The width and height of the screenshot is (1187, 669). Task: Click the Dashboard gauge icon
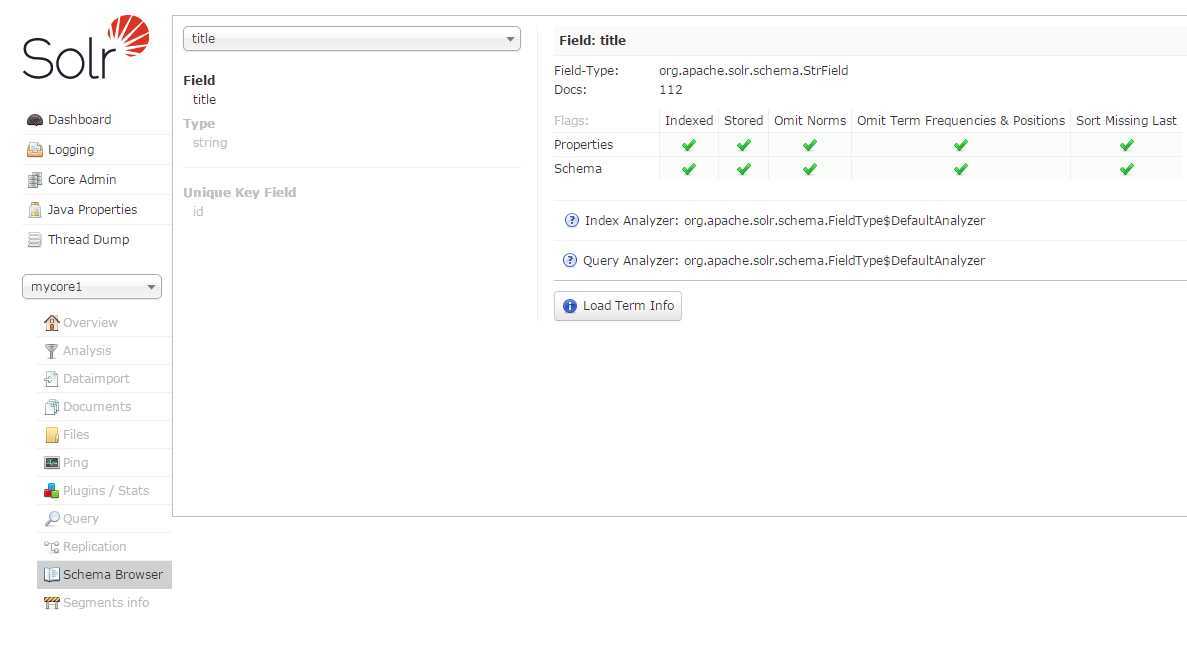pyautogui.click(x=35, y=120)
